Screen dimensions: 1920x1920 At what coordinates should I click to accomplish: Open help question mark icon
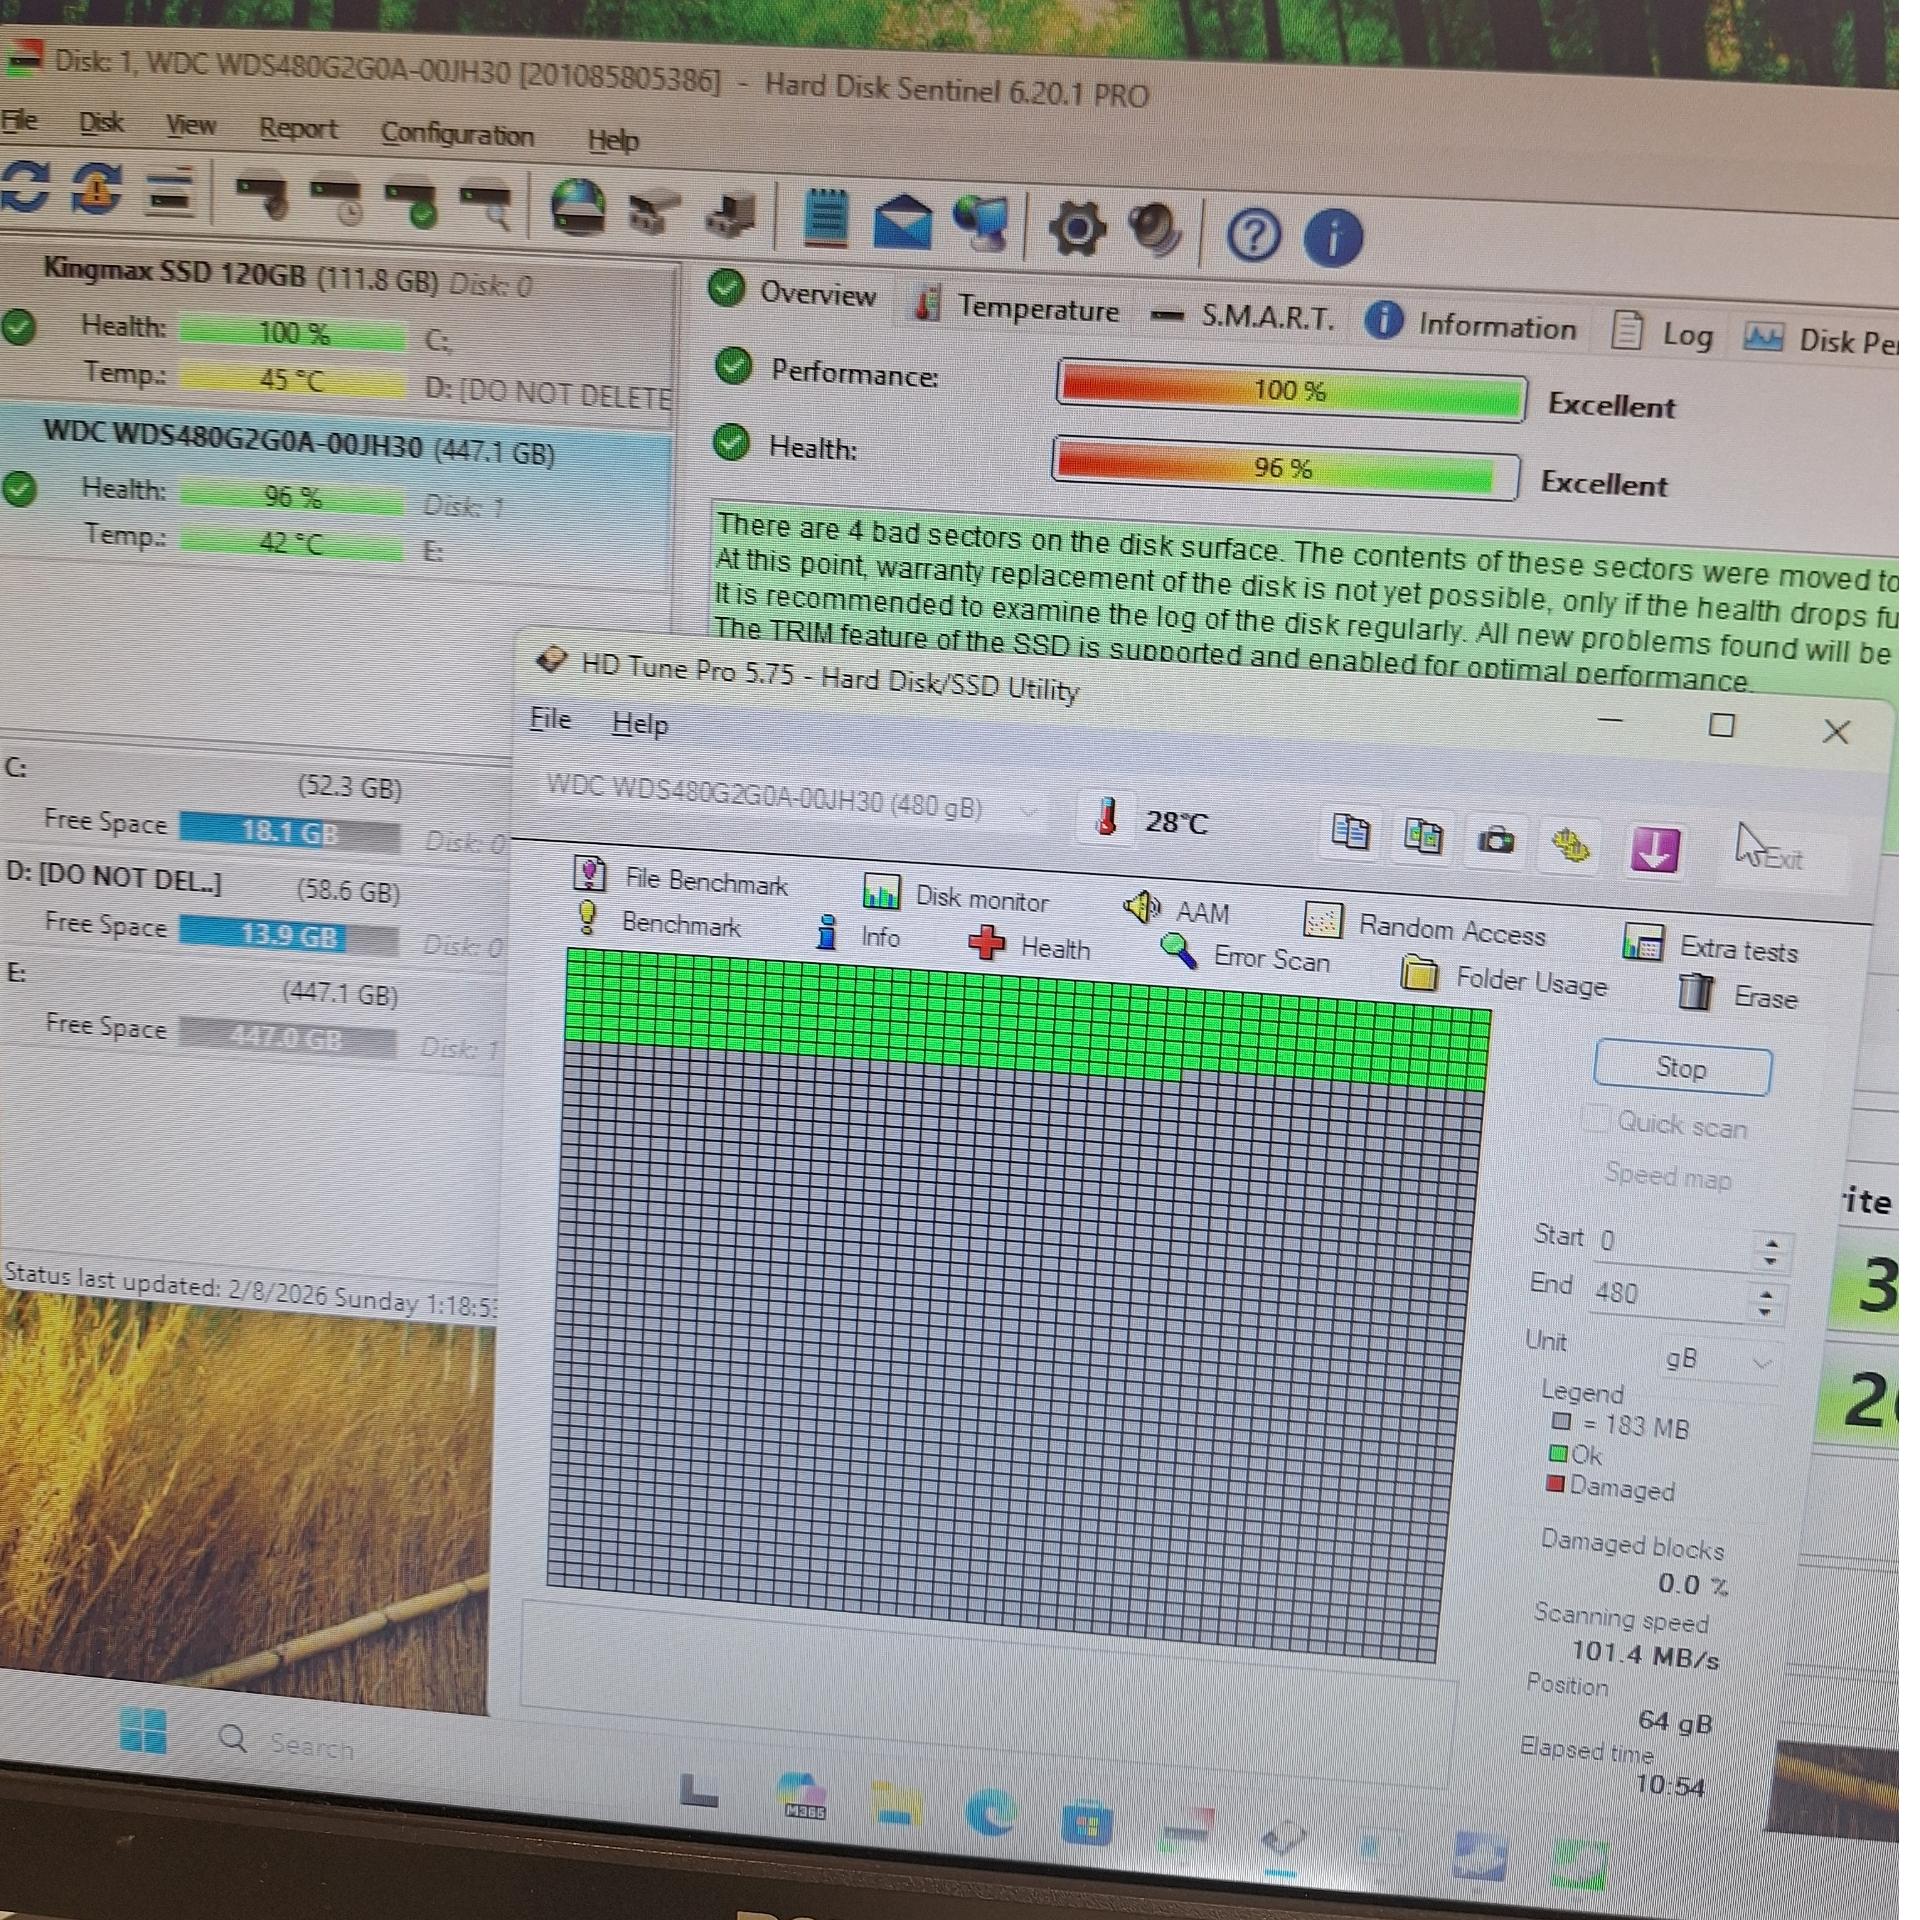click(1252, 236)
